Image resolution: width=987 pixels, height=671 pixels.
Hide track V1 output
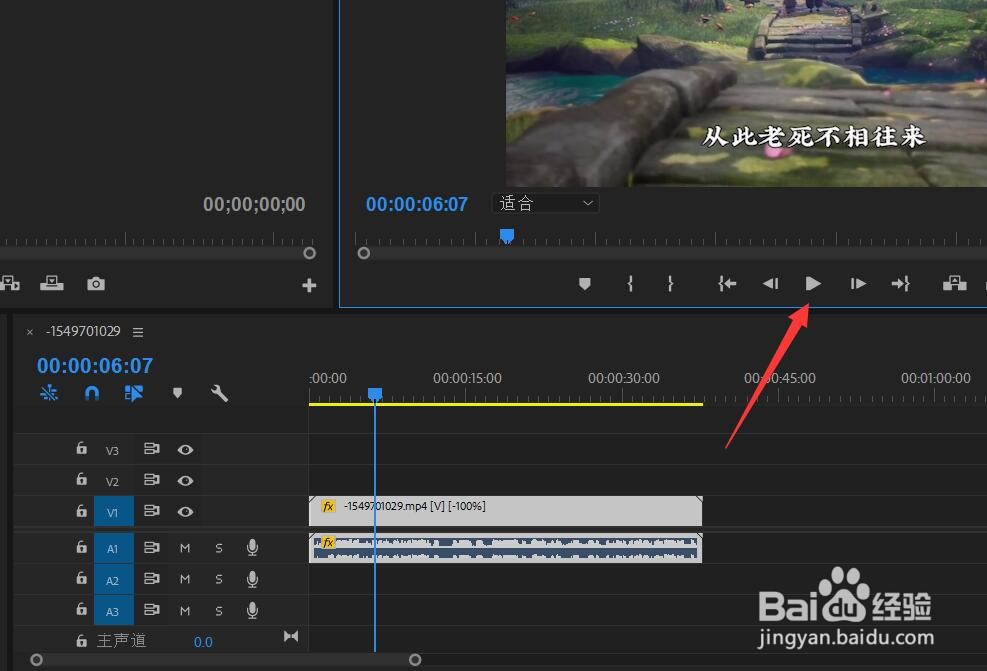point(185,511)
